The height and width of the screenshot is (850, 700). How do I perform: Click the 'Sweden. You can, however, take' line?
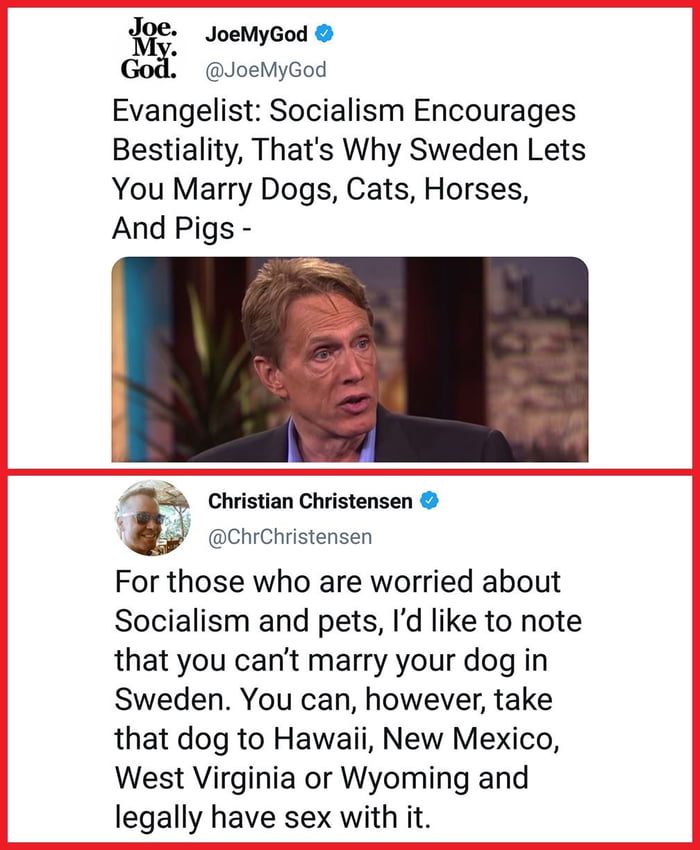[333, 699]
